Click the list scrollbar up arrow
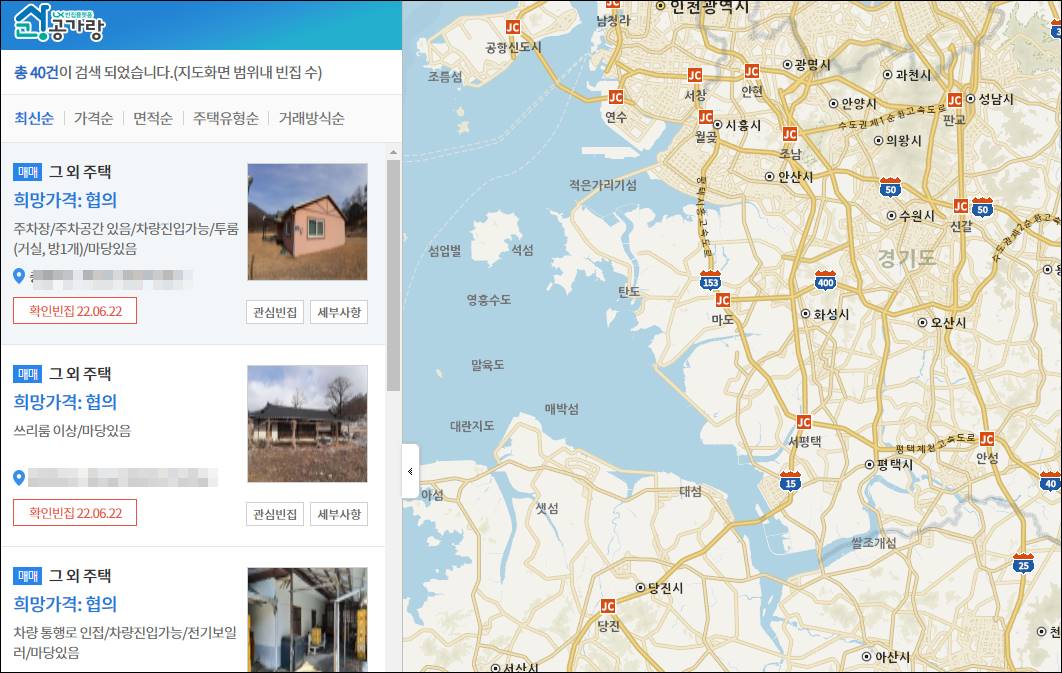The width and height of the screenshot is (1062, 673). tap(394, 153)
